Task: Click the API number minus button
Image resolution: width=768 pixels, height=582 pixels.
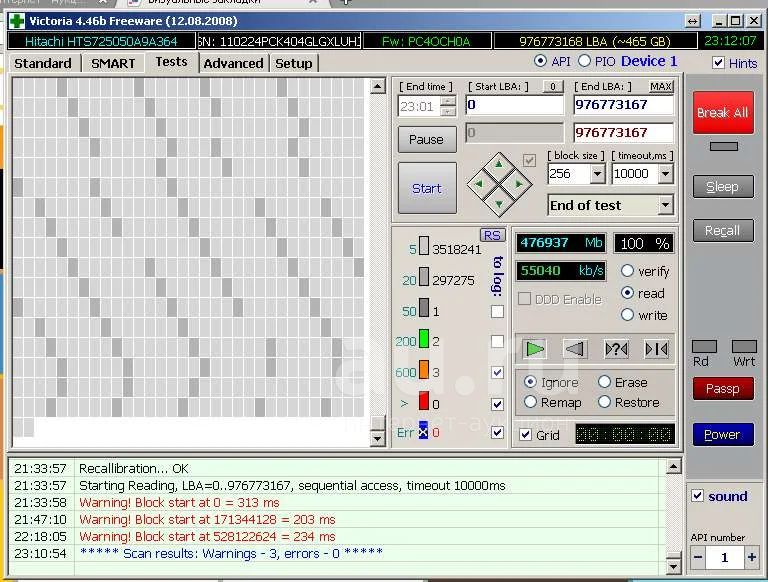Action: 698,558
